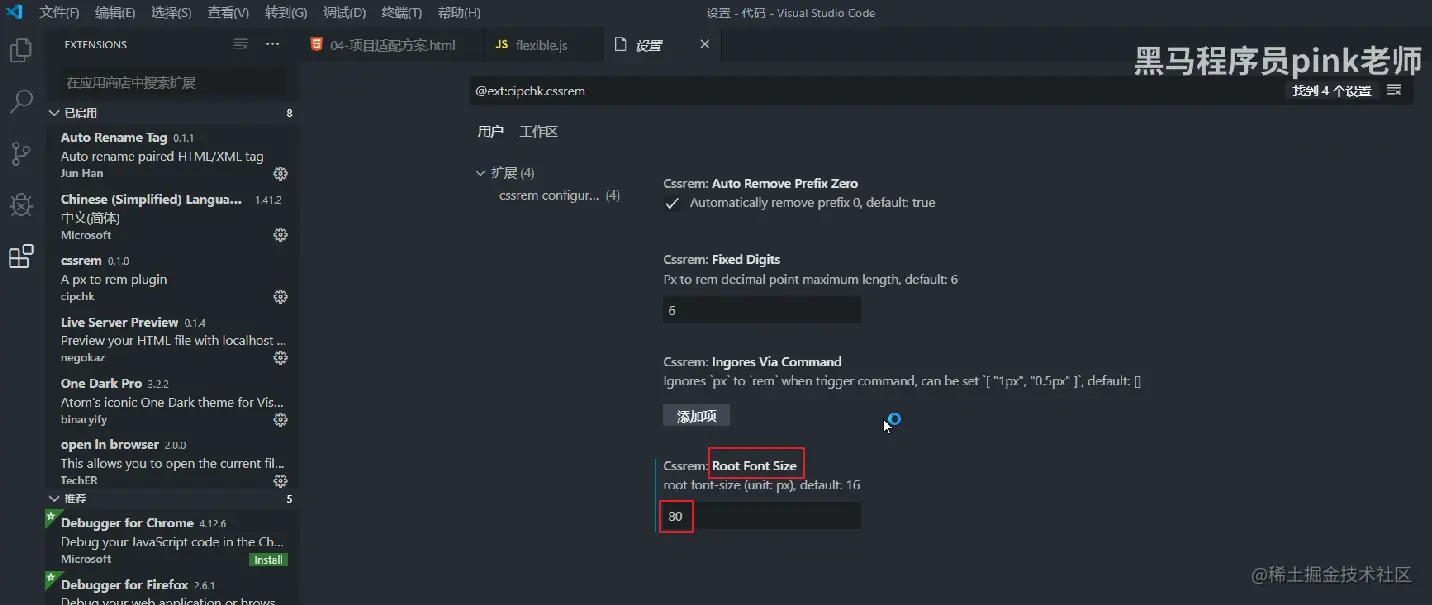
Task: Select the cssrem extension entry
Action: (172, 279)
